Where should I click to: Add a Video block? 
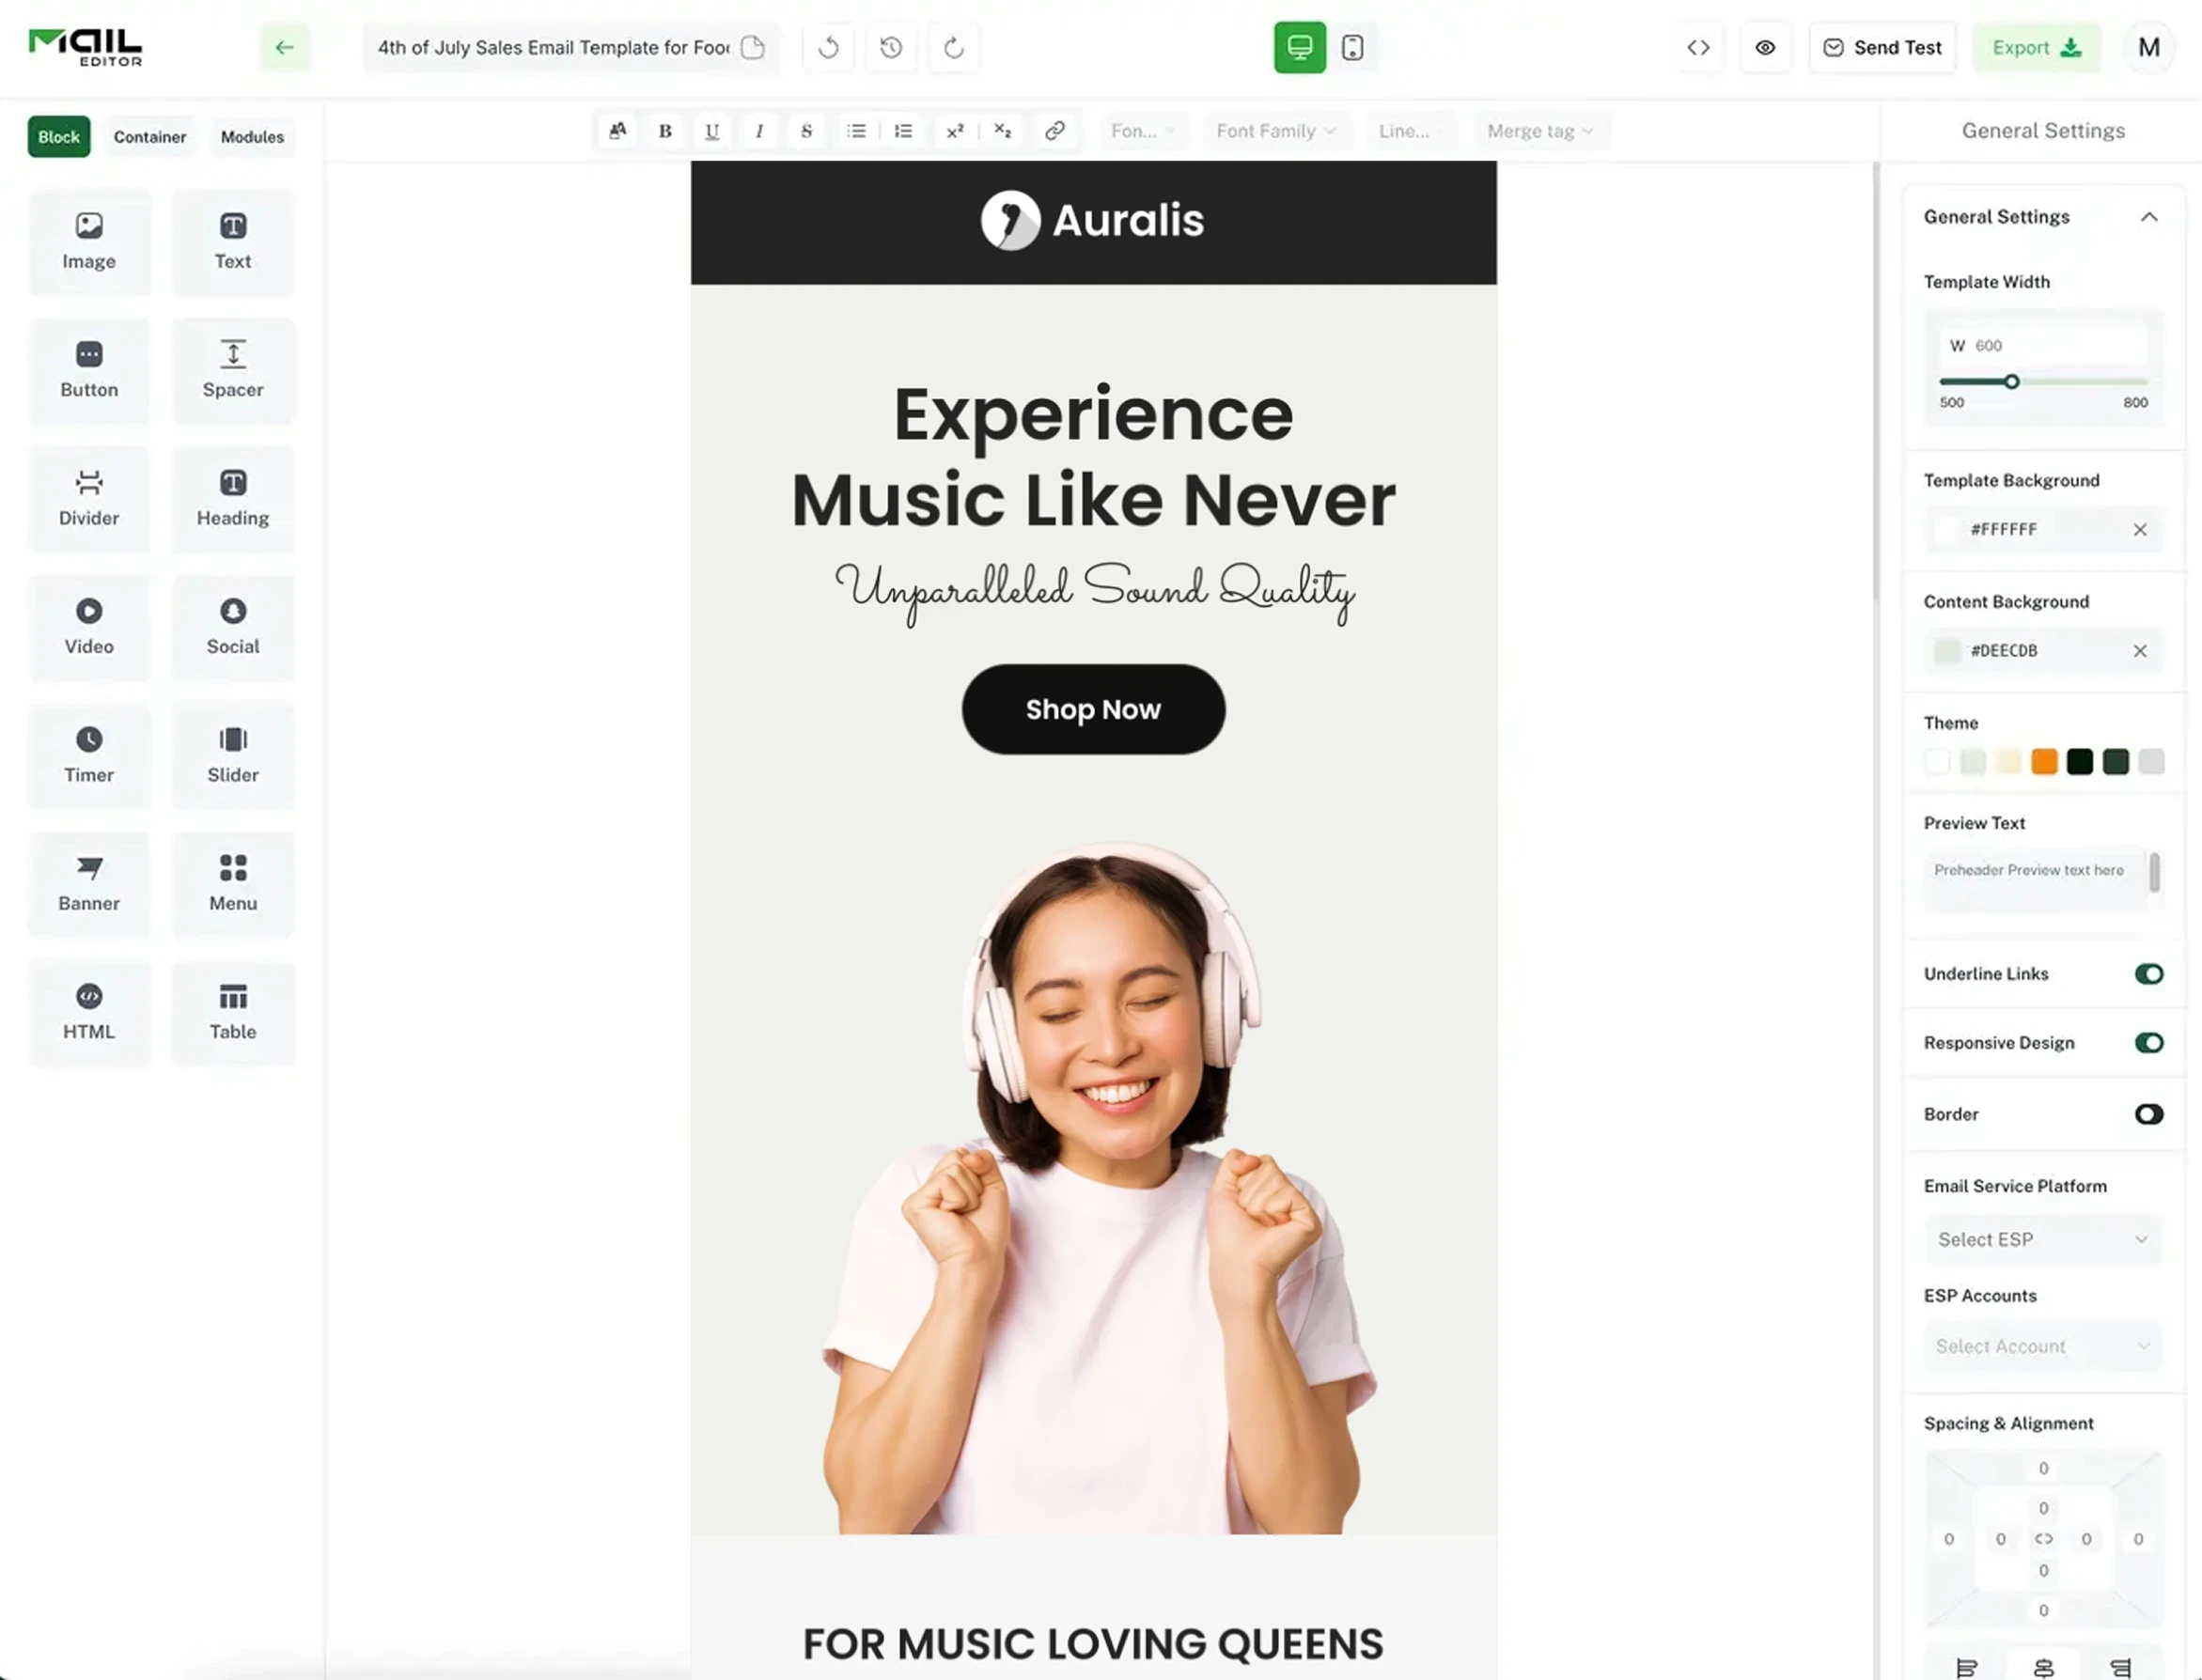[x=89, y=627]
